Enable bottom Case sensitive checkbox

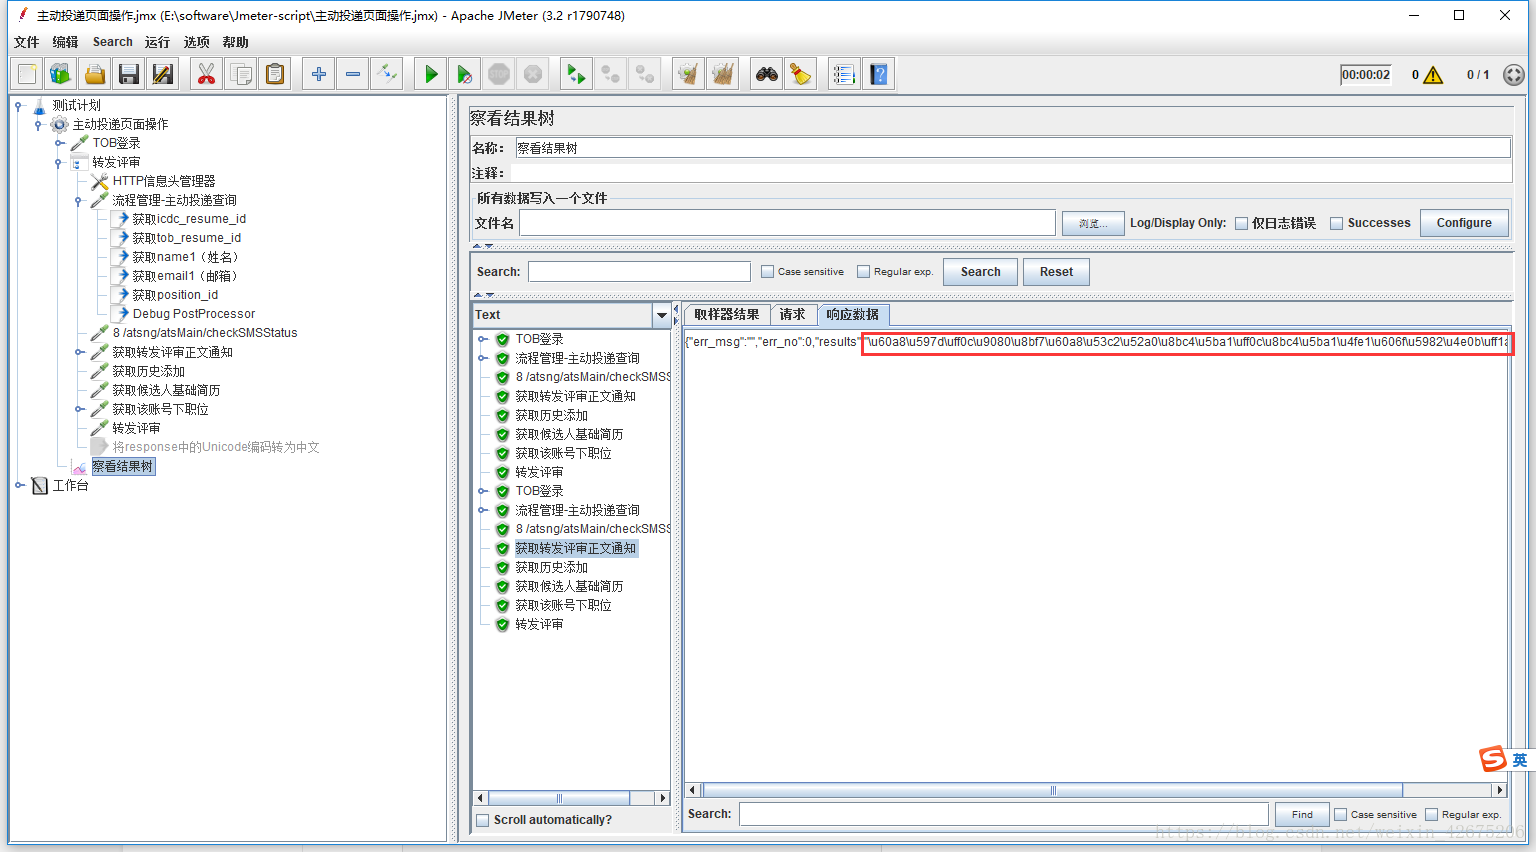[1340, 815]
